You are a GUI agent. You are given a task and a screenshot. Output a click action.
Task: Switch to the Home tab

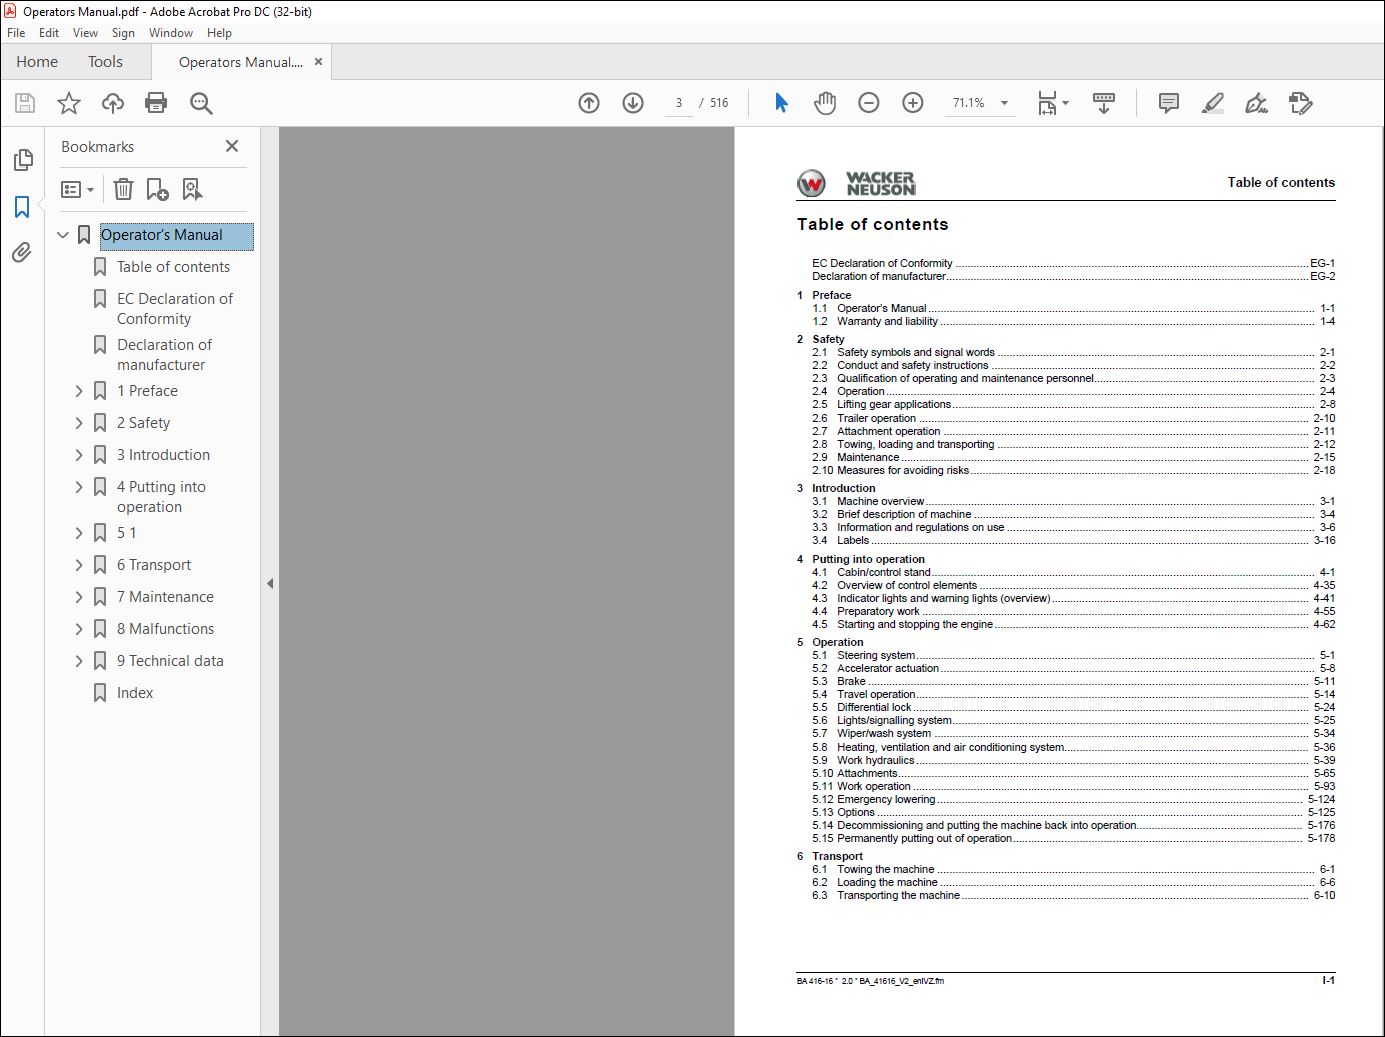[37, 62]
